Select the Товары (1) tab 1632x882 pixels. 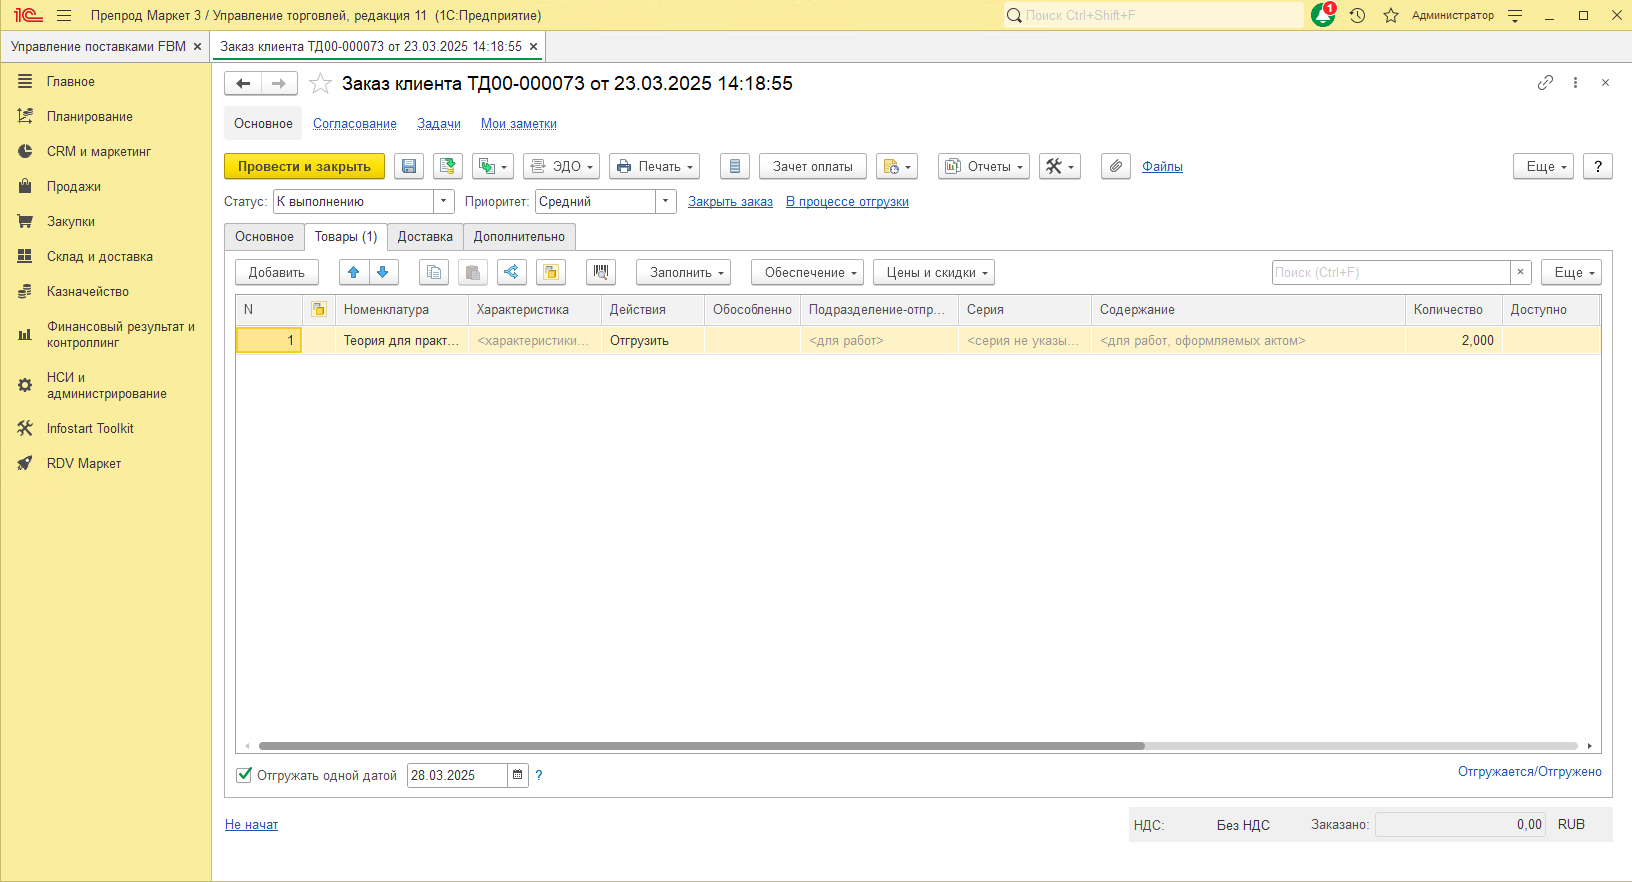pyautogui.click(x=346, y=237)
